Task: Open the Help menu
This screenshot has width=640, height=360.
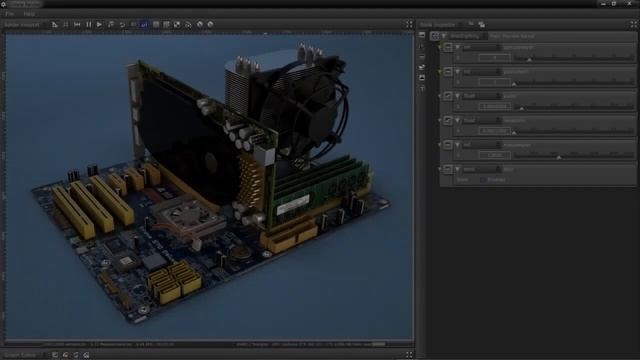Action: point(29,14)
